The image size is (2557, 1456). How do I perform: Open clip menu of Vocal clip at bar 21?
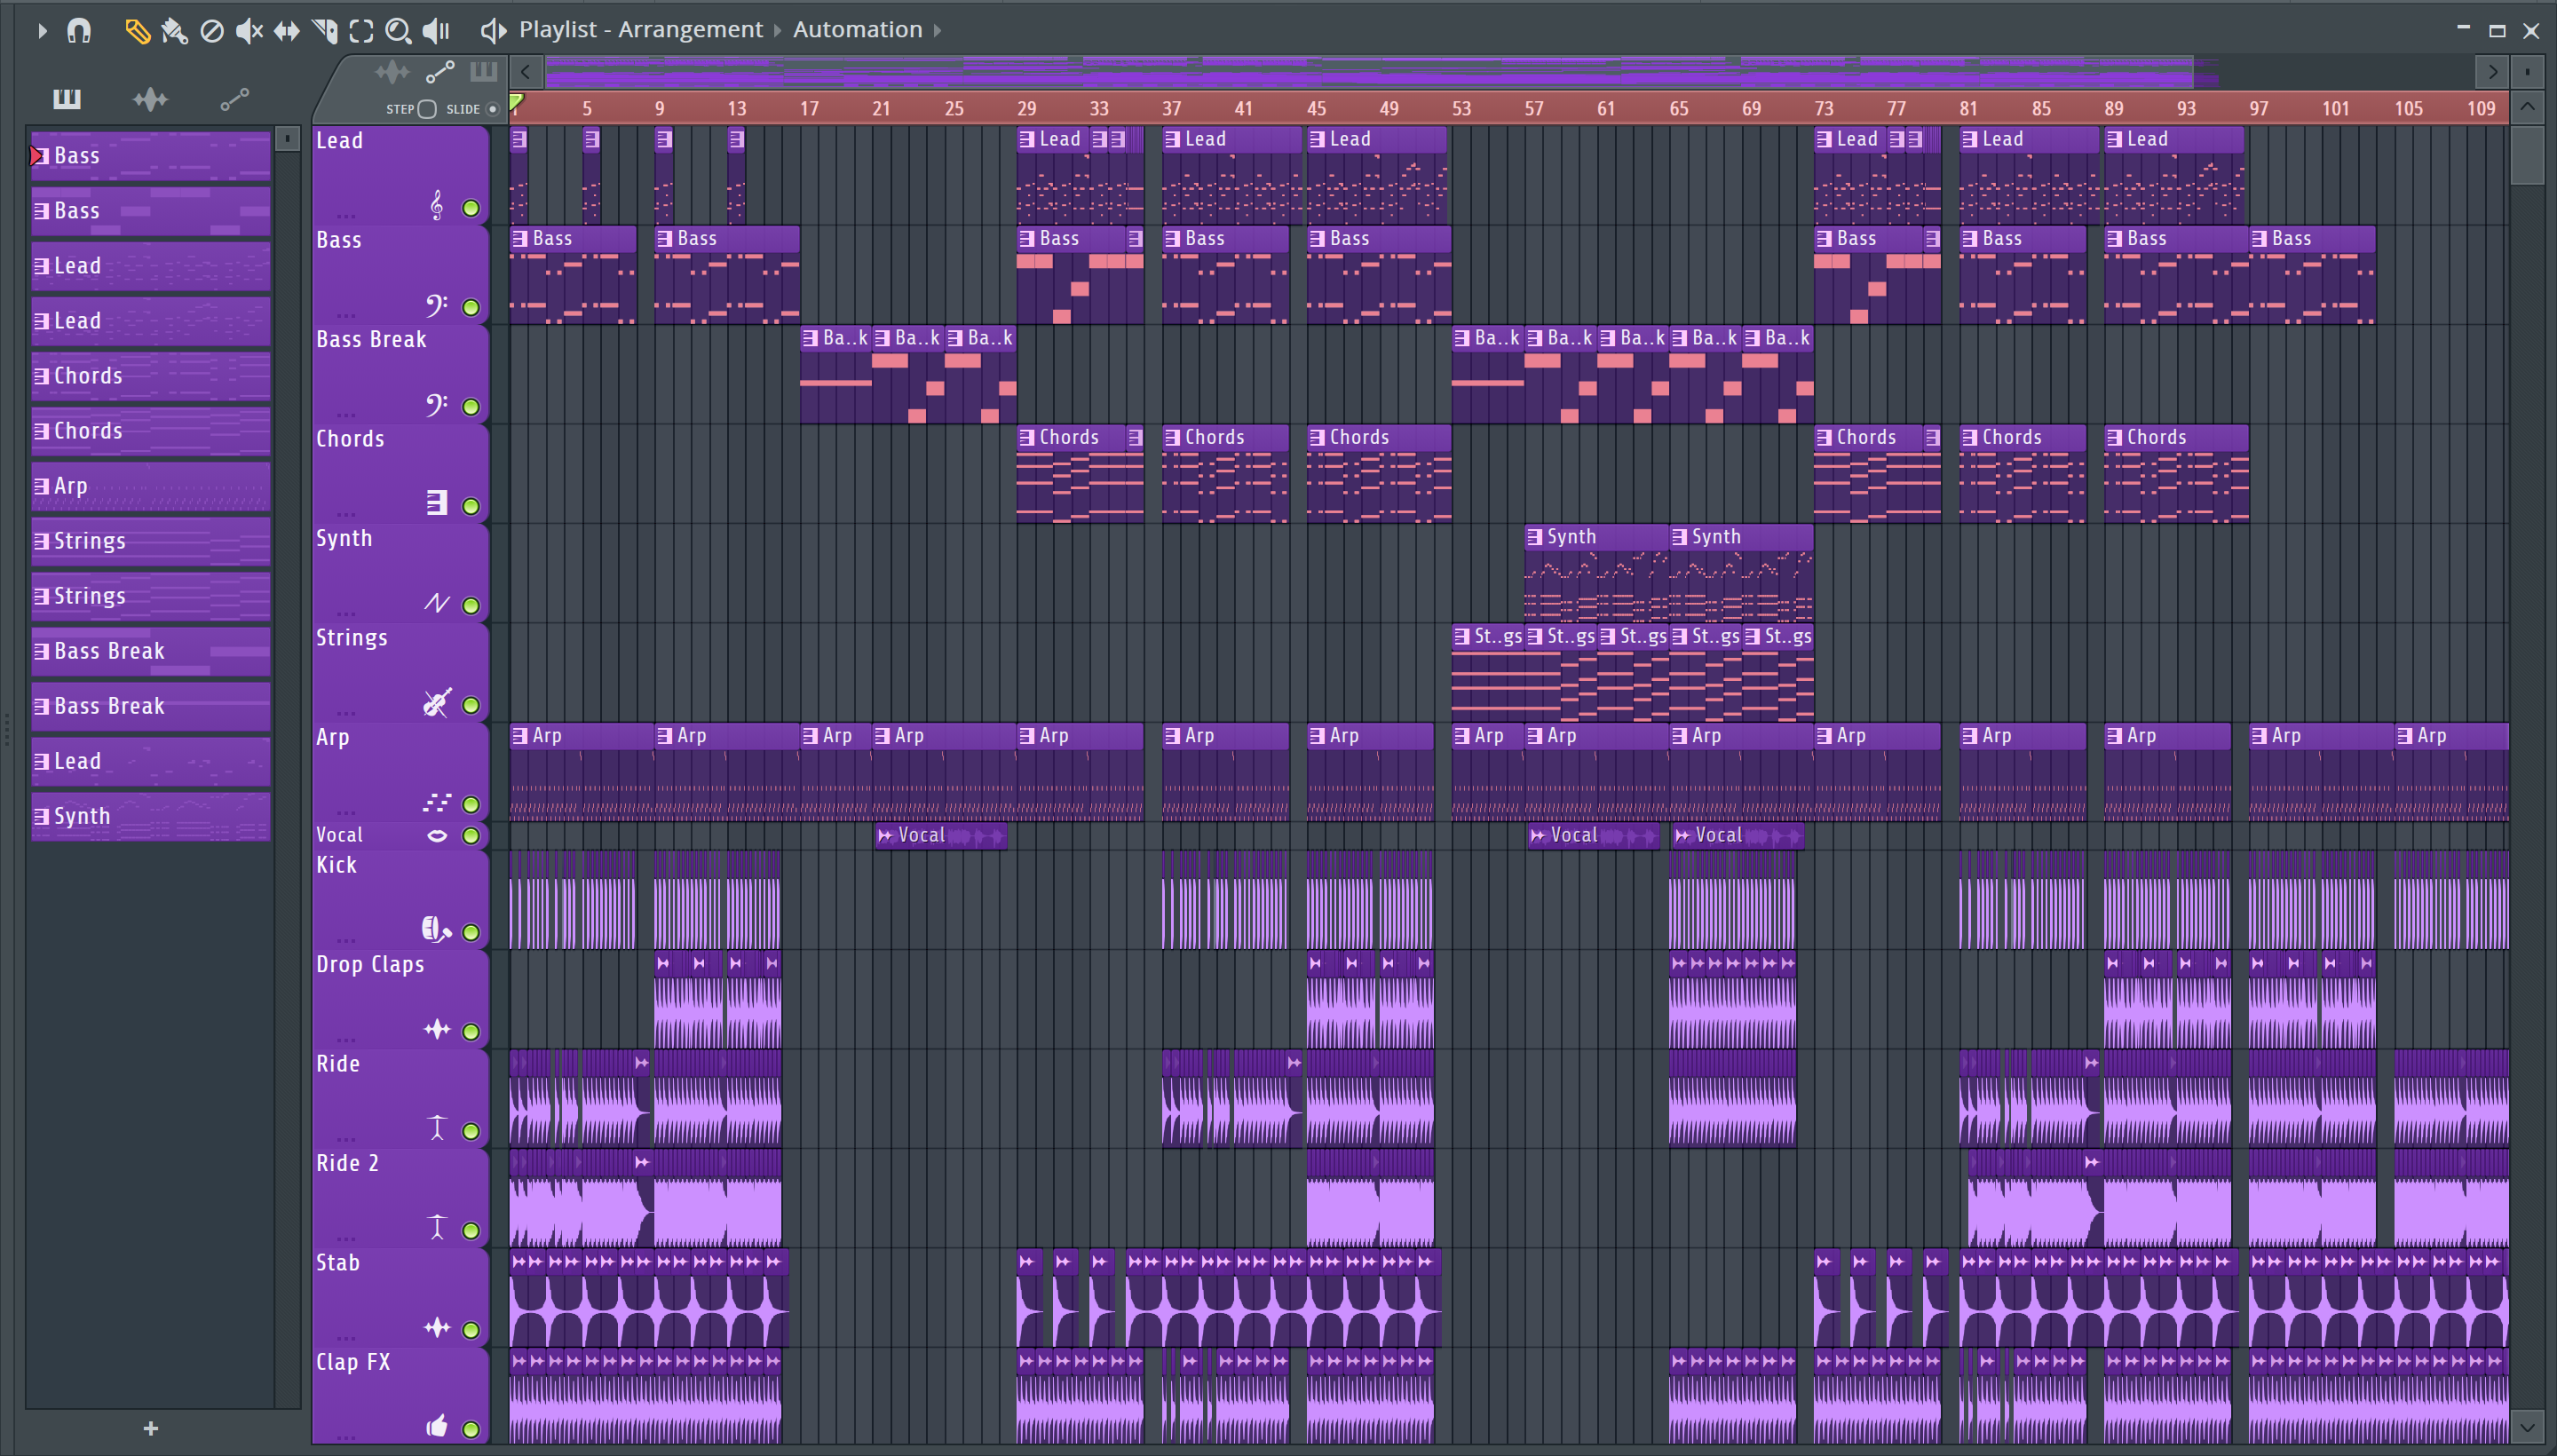coord(884,835)
